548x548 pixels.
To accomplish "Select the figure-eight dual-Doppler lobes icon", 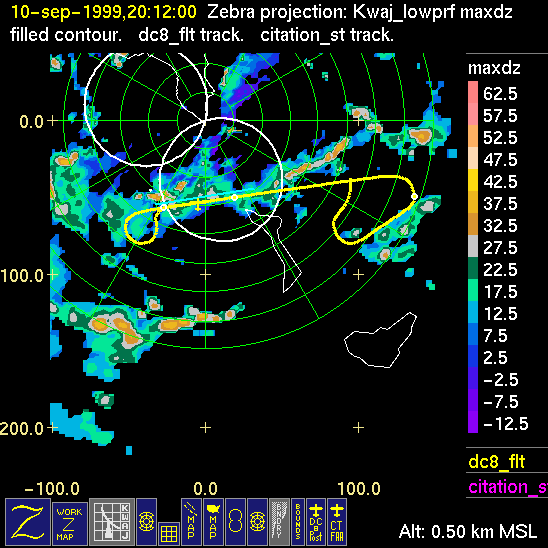I will click(x=235, y=522).
